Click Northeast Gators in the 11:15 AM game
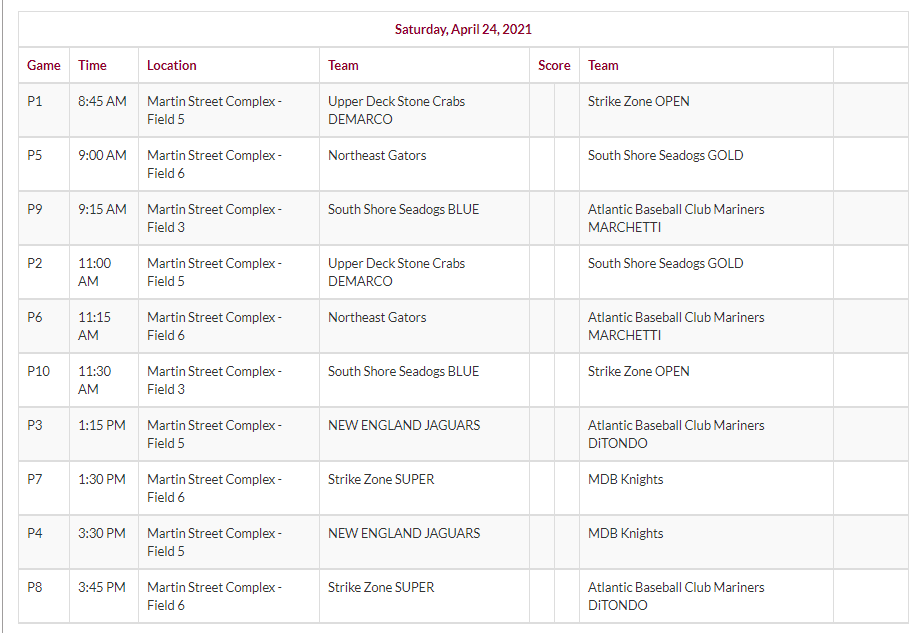The width and height of the screenshot is (921, 633). [x=377, y=317]
